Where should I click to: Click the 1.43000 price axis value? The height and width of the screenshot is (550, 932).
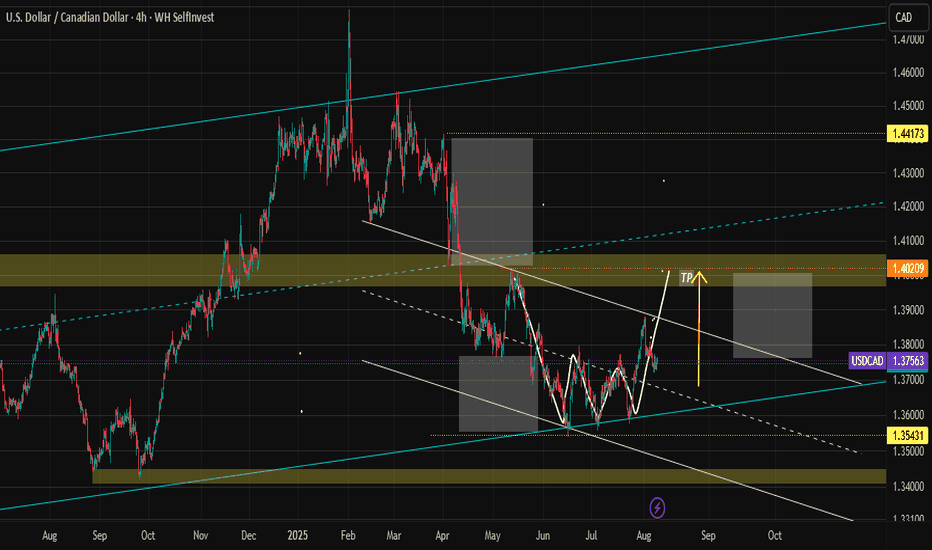[908, 173]
